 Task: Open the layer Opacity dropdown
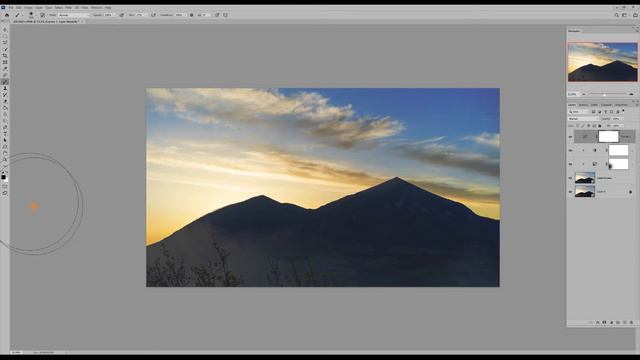tap(618, 119)
